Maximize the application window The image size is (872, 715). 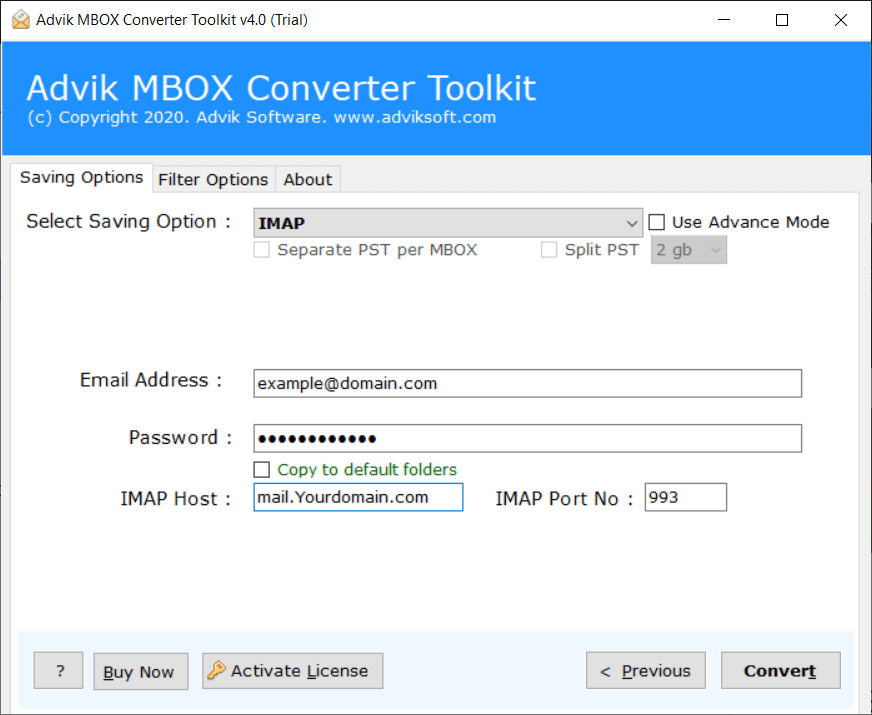click(x=782, y=20)
